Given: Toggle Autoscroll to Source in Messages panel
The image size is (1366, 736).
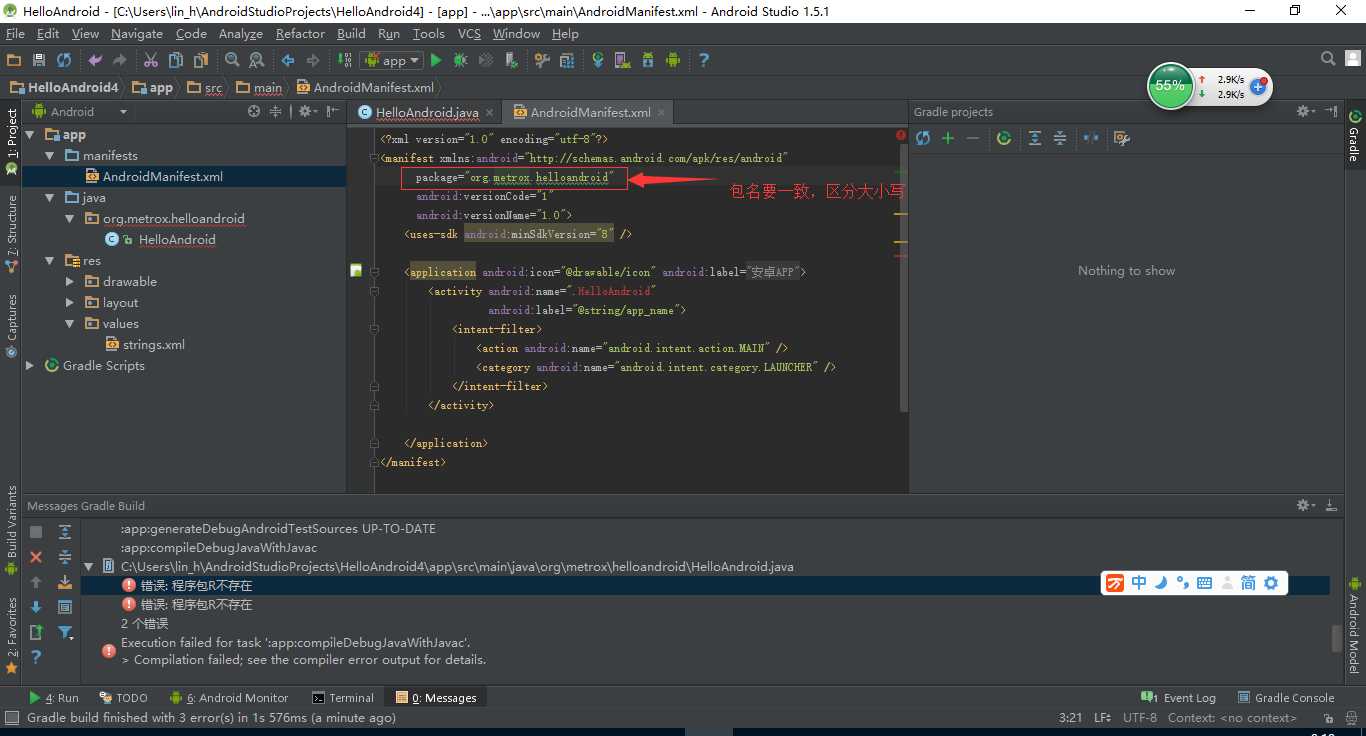Looking at the screenshot, I should pyautogui.click(x=65, y=582).
